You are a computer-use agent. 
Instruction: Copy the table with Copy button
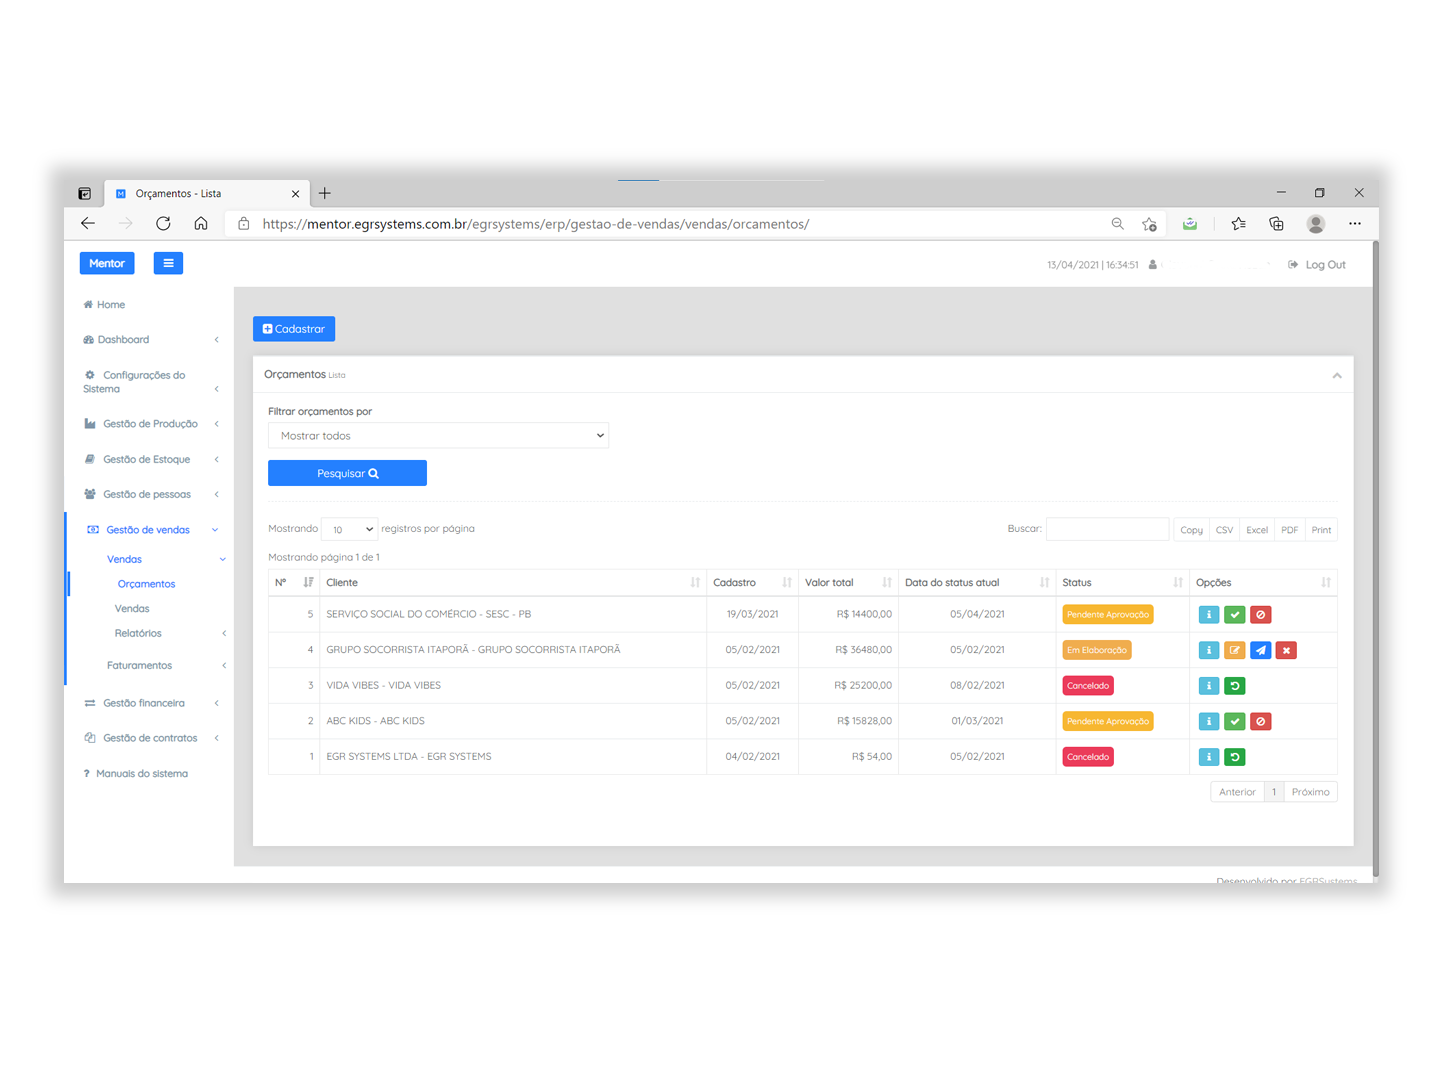pos(1191,530)
